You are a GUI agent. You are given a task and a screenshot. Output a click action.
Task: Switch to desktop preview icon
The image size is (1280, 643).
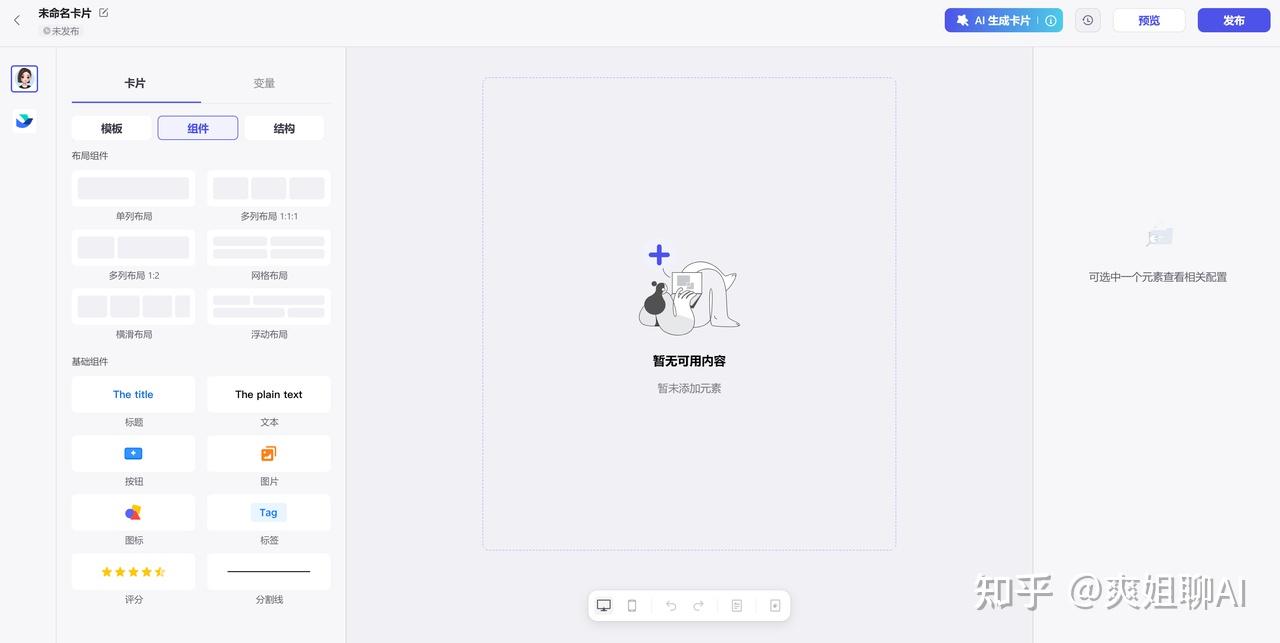[604, 605]
